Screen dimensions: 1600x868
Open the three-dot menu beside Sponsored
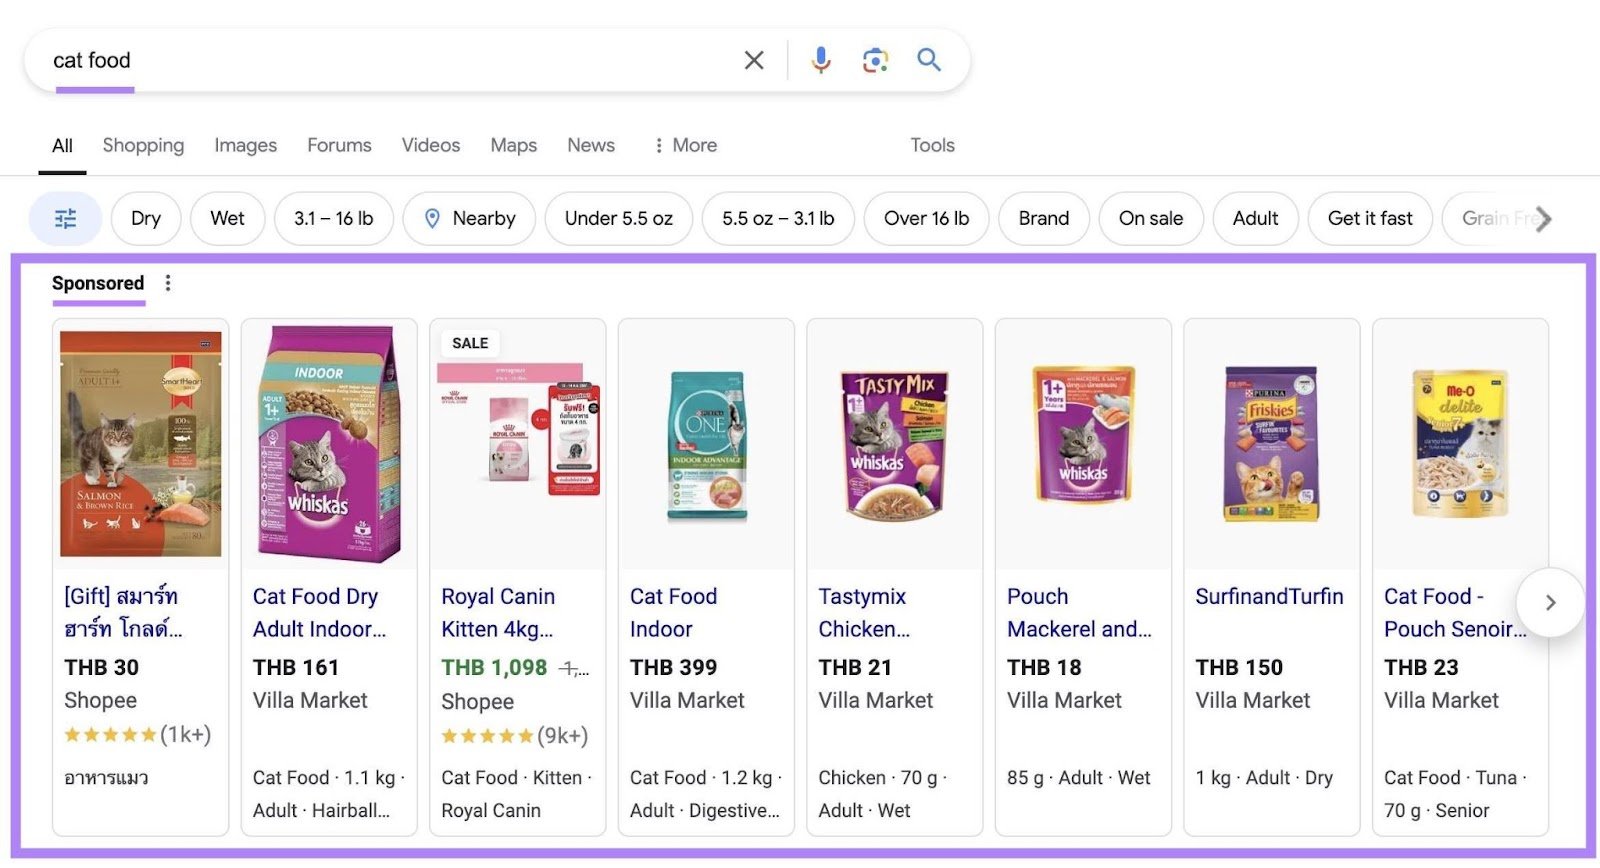click(x=168, y=283)
